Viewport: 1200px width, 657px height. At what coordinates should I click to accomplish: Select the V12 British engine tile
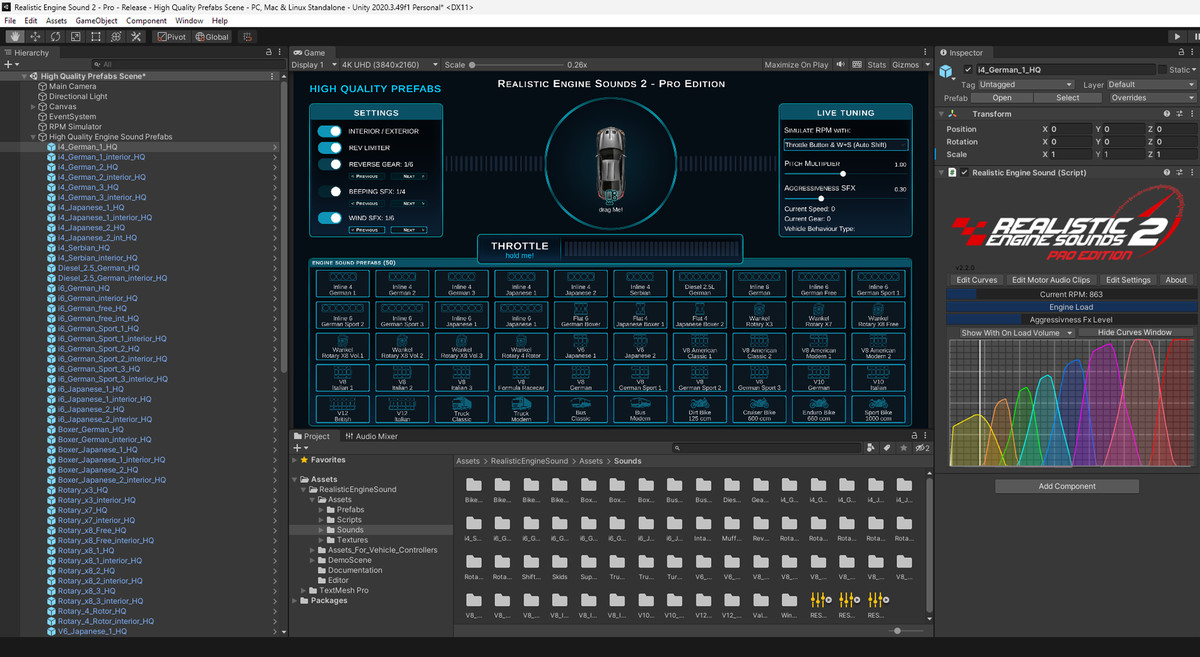[343, 408]
